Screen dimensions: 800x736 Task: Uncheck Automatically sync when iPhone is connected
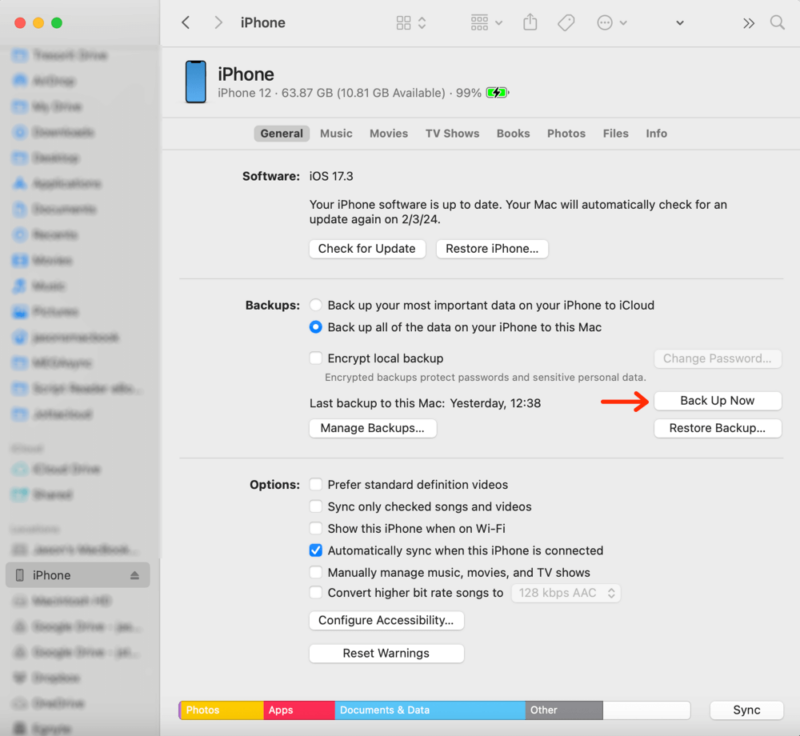pos(316,550)
